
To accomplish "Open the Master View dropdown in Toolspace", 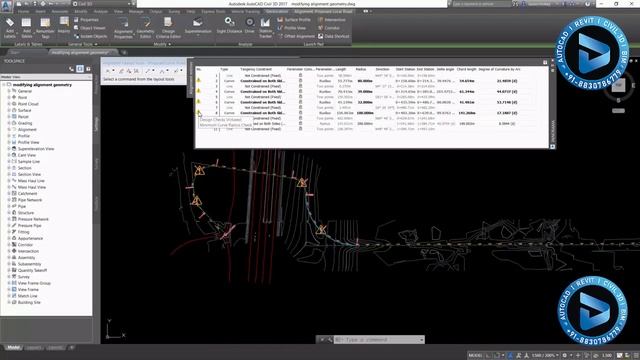I will tap(46, 77).
